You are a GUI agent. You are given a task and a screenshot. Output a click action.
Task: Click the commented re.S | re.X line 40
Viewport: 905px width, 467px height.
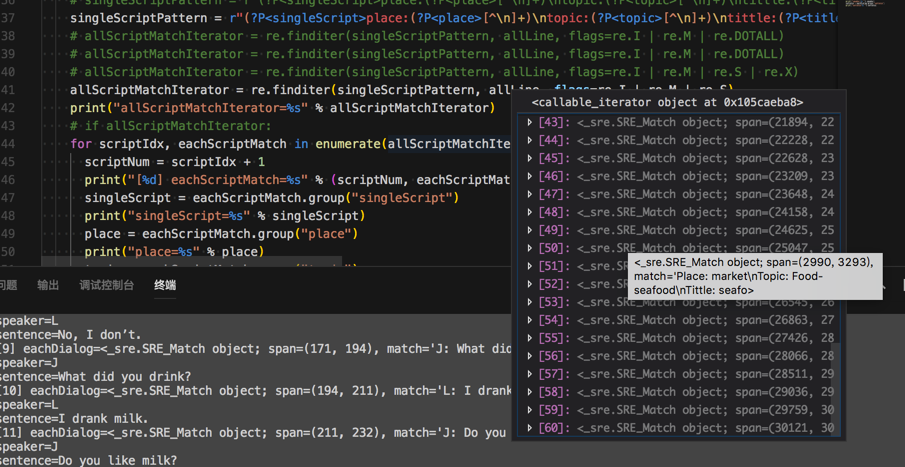pos(434,72)
